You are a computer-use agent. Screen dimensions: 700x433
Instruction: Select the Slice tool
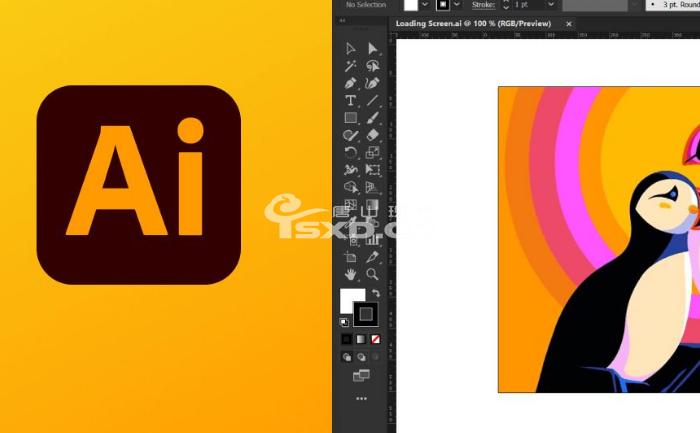pos(372,257)
